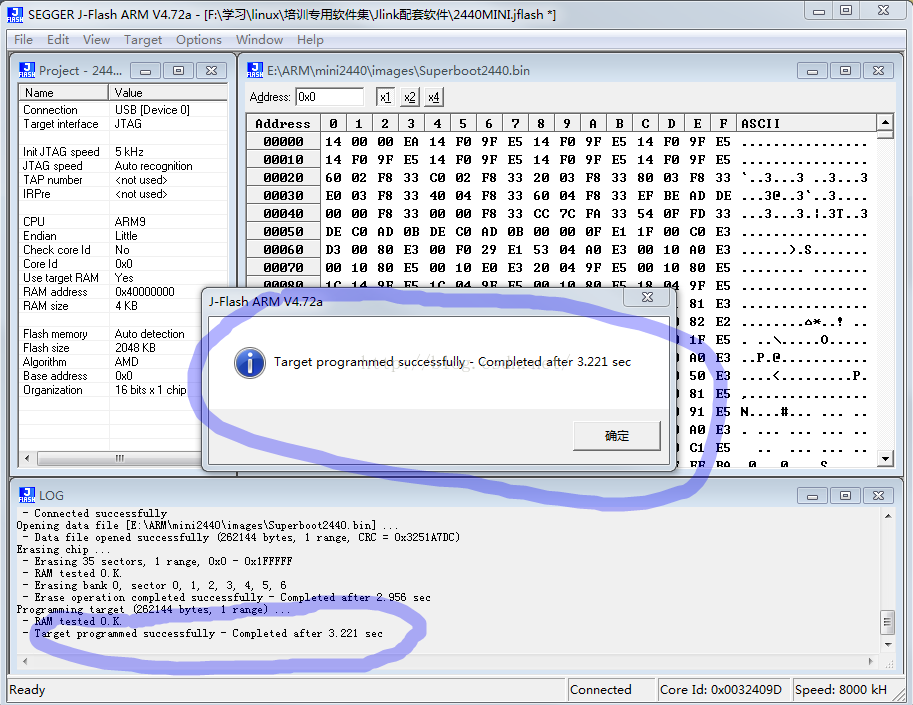The image size is (913, 705).
Task: Click the 确定 button in the dialog
Action: [617, 435]
